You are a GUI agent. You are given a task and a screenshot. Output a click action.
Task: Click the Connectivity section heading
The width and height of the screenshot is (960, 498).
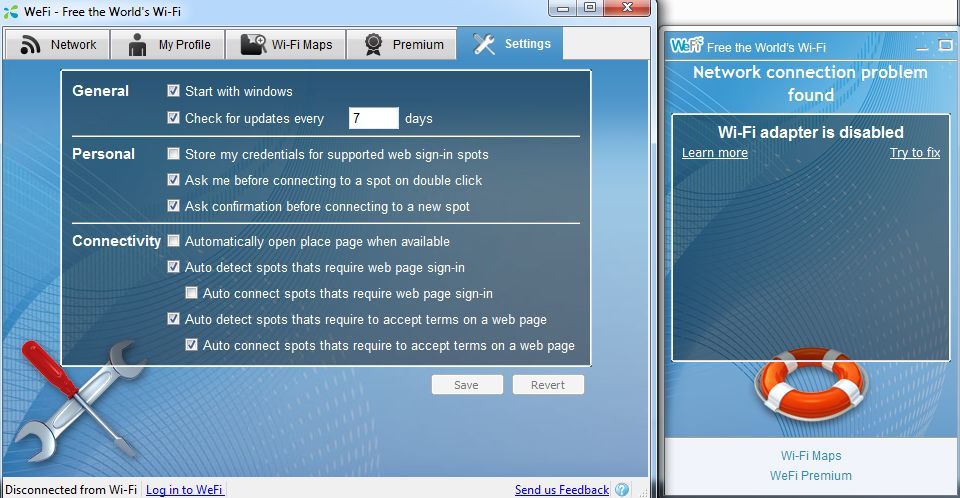coord(116,241)
